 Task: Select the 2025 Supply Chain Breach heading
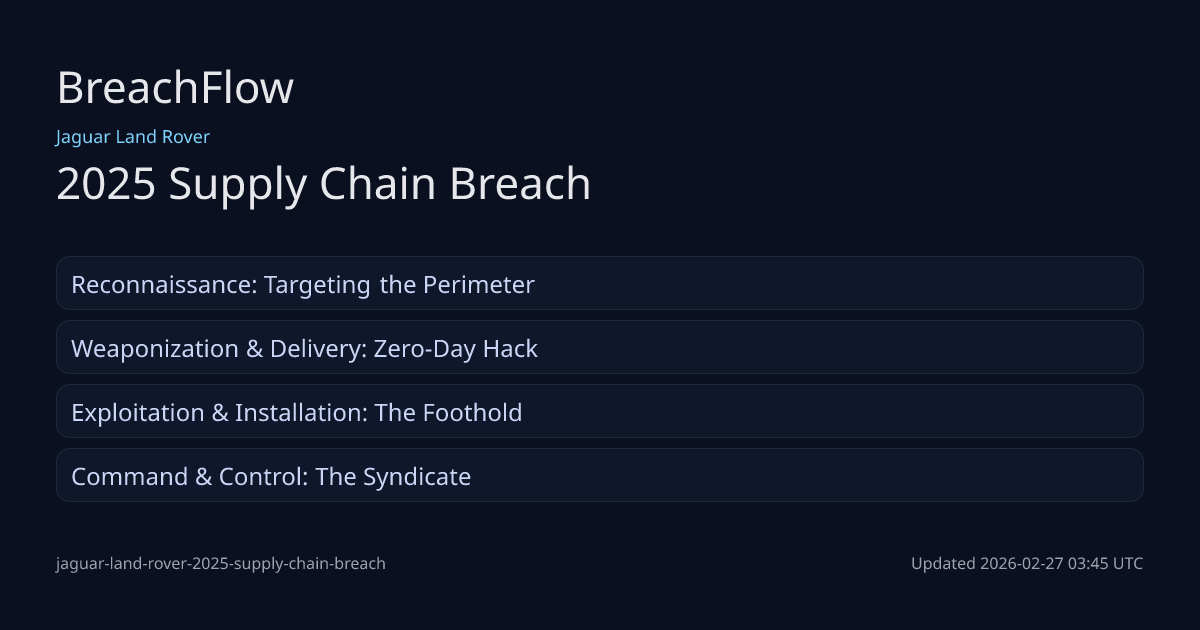(x=323, y=184)
